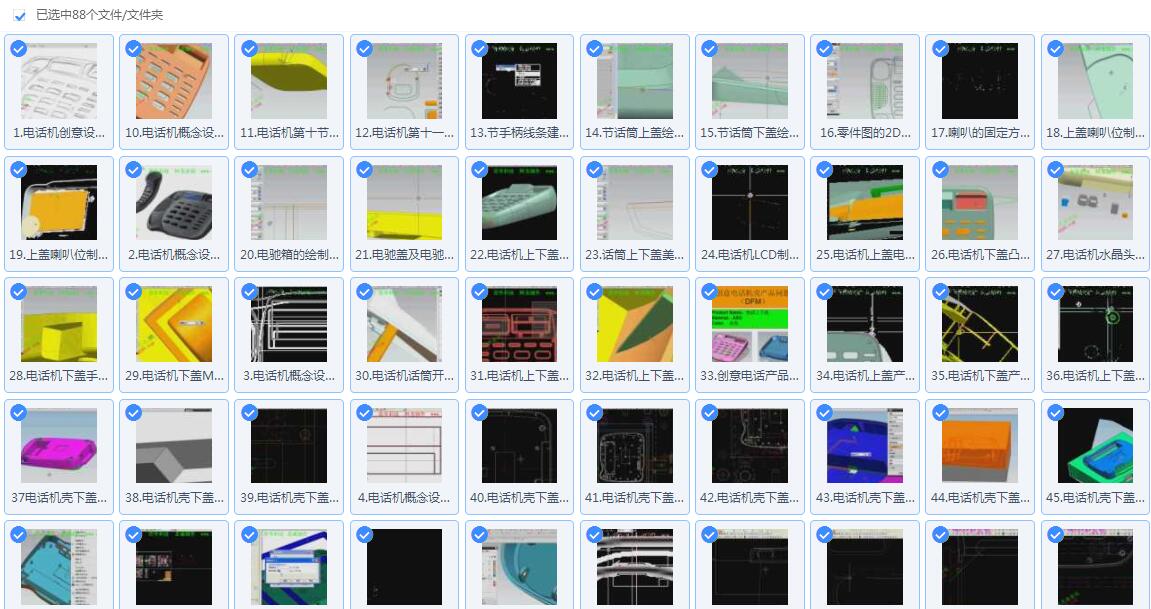The image size is (1151, 609).
Task: Deselect the checkbox of file 13.节手柄线条建
Action: (479, 49)
